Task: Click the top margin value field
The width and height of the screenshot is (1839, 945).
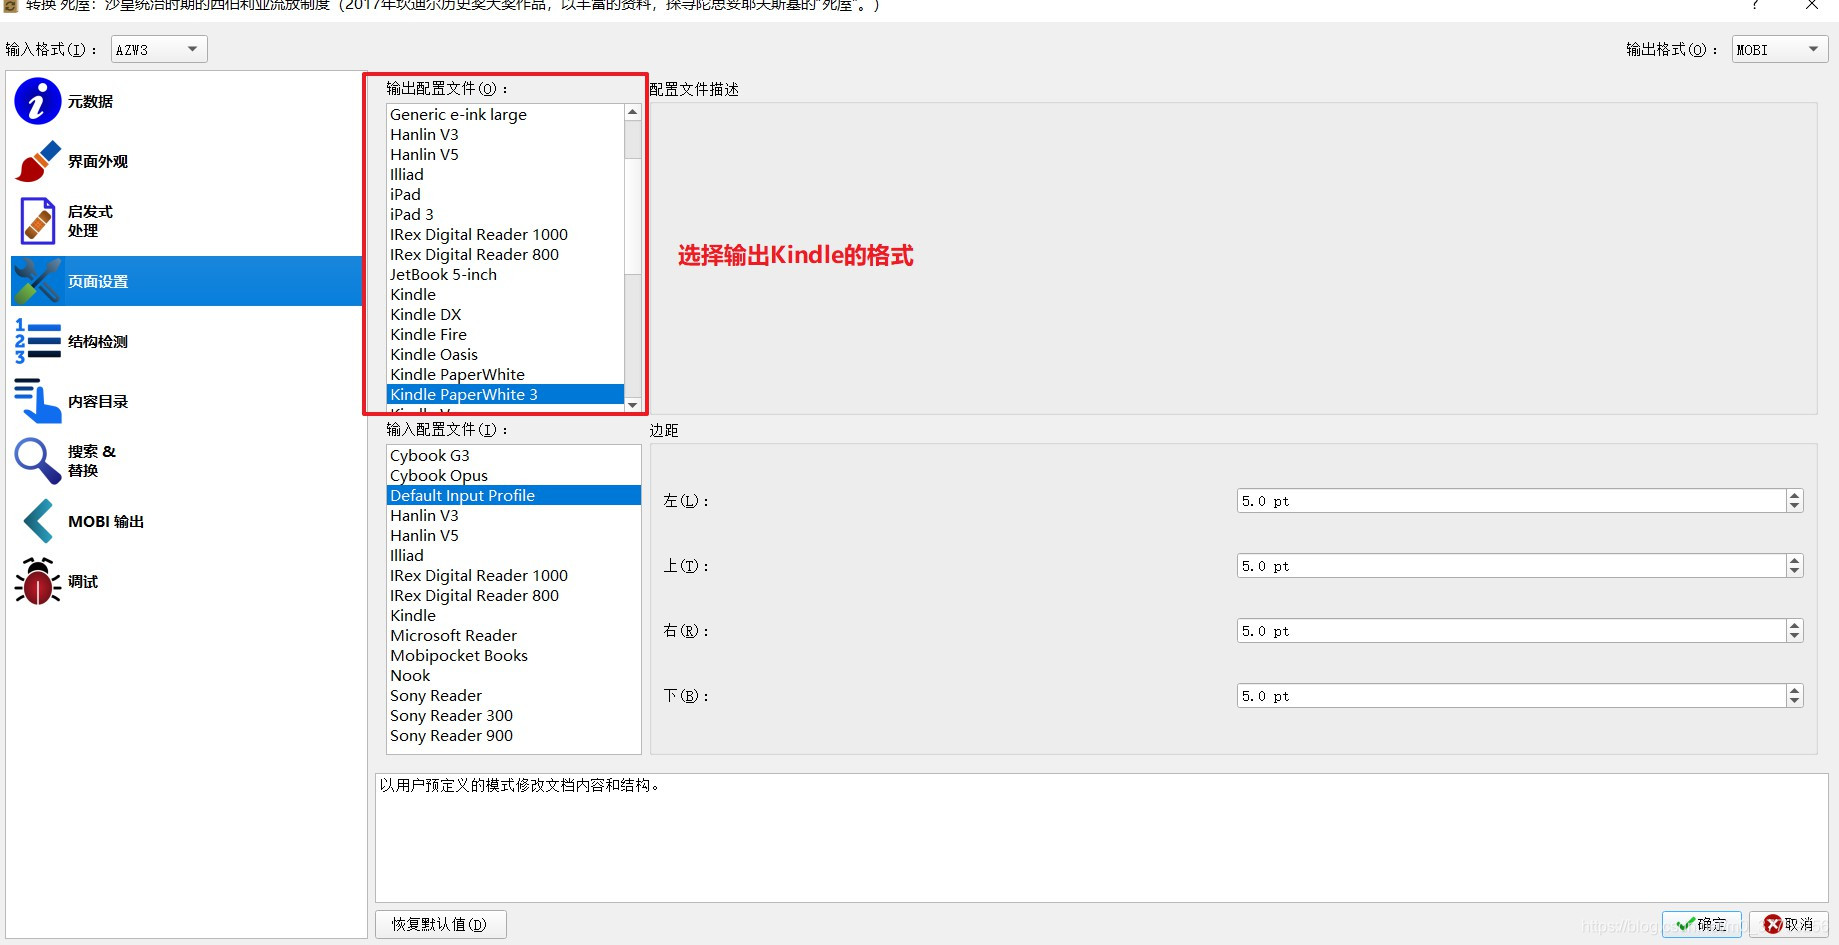Action: 1511,566
